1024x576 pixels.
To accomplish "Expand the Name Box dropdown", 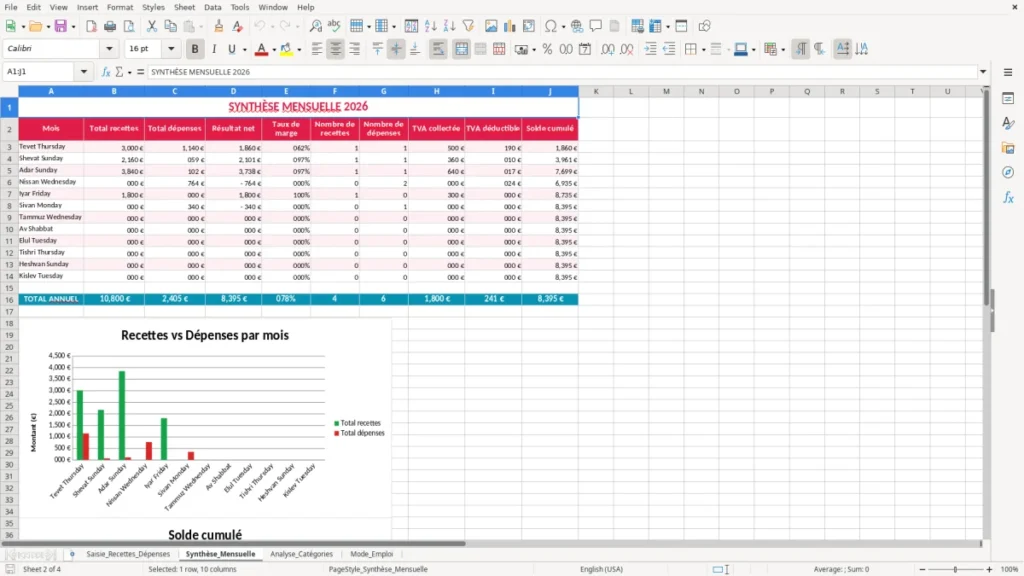I will pyautogui.click(x=84, y=72).
